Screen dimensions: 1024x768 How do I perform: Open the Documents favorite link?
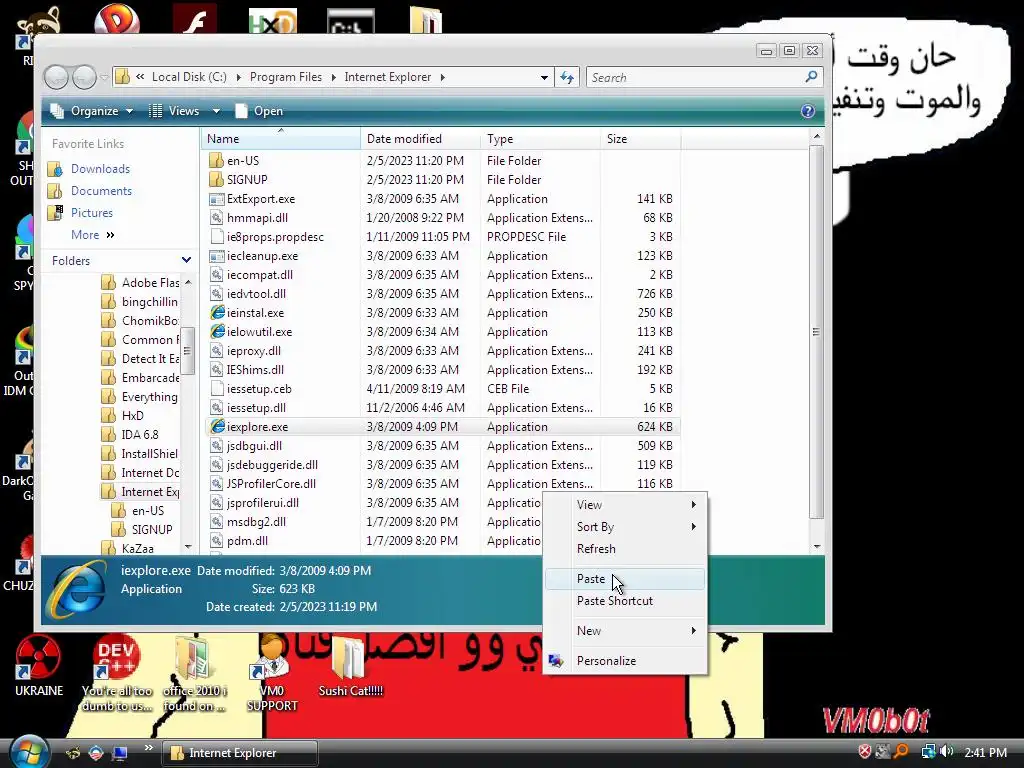point(101,191)
